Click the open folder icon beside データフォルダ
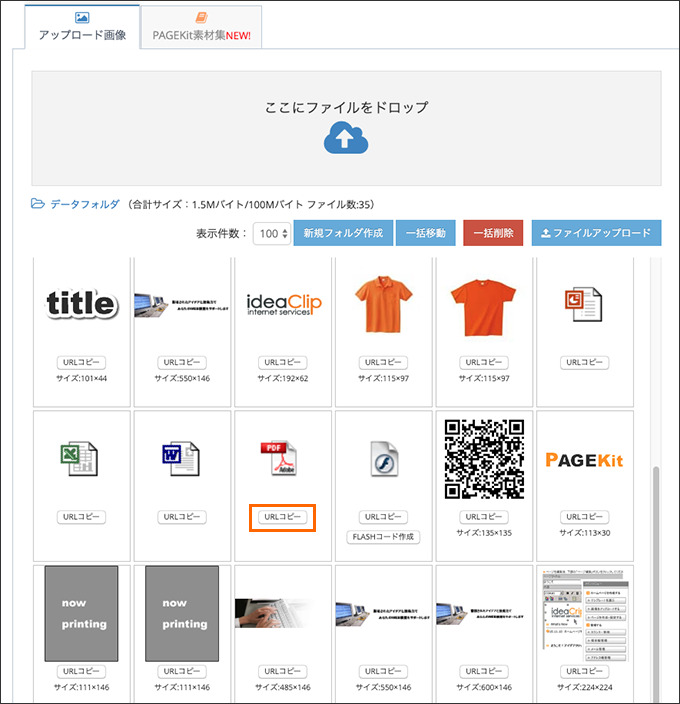 pos(38,204)
